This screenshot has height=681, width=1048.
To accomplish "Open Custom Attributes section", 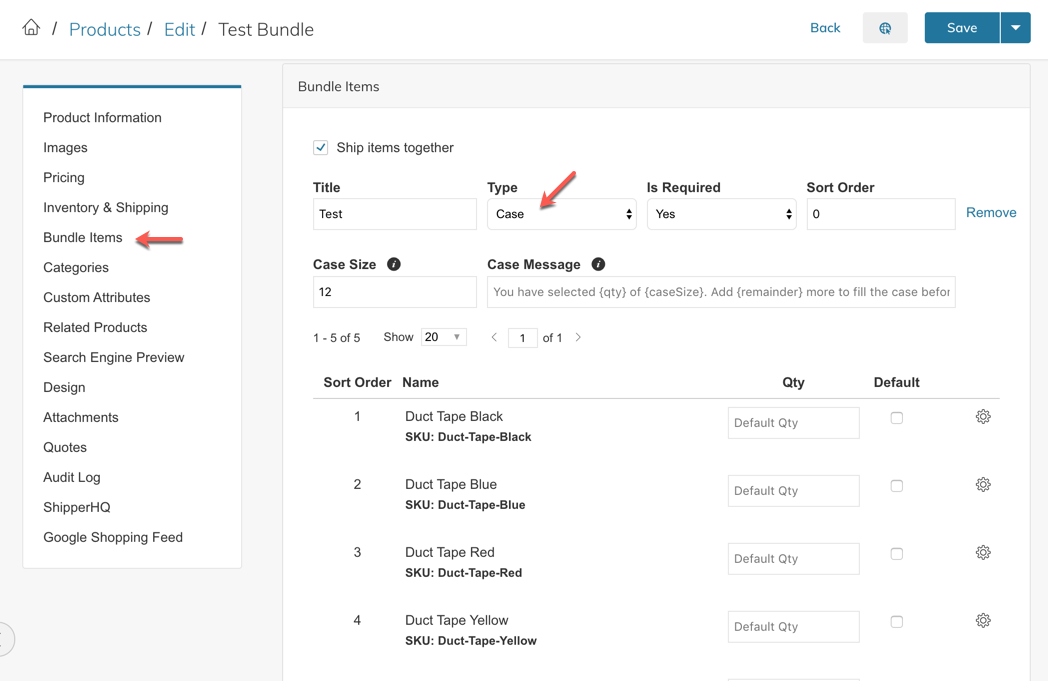I will coord(97,297).
